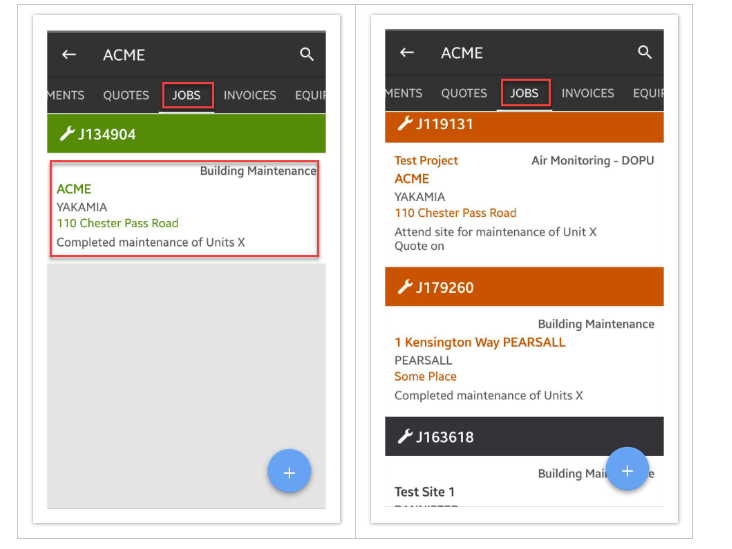Click wrench icon beside J163618
Viewport: 732px width, 549px height.
coord(405,437)
